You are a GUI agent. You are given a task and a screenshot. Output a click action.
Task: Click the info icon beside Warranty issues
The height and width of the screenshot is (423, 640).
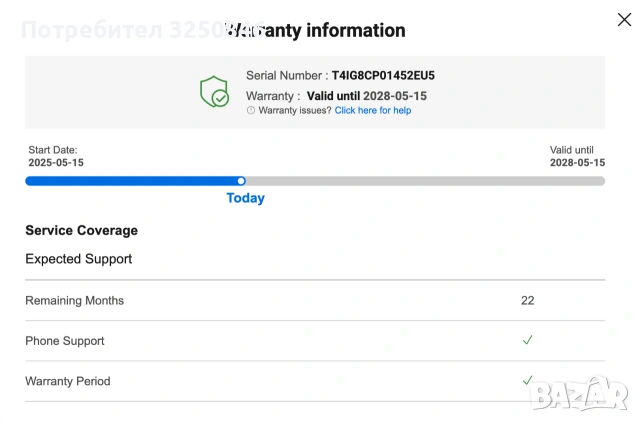point(251,110)
